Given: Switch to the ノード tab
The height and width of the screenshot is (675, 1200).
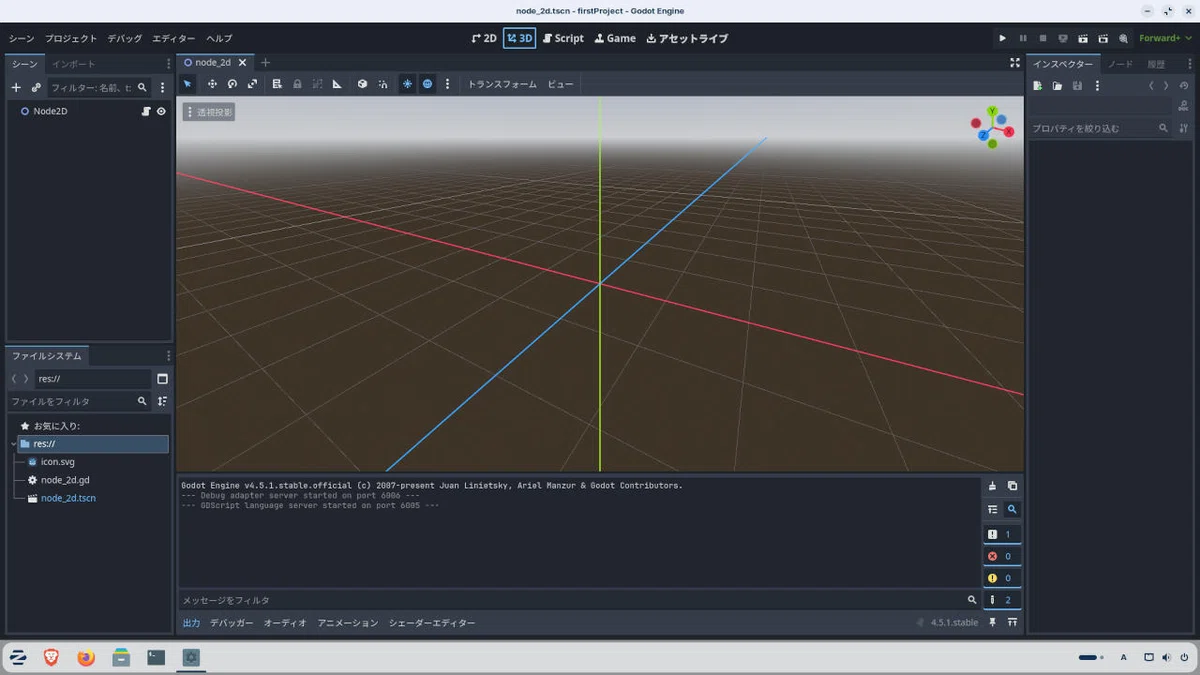Looking at the screenshot, I should [1120, 64].
